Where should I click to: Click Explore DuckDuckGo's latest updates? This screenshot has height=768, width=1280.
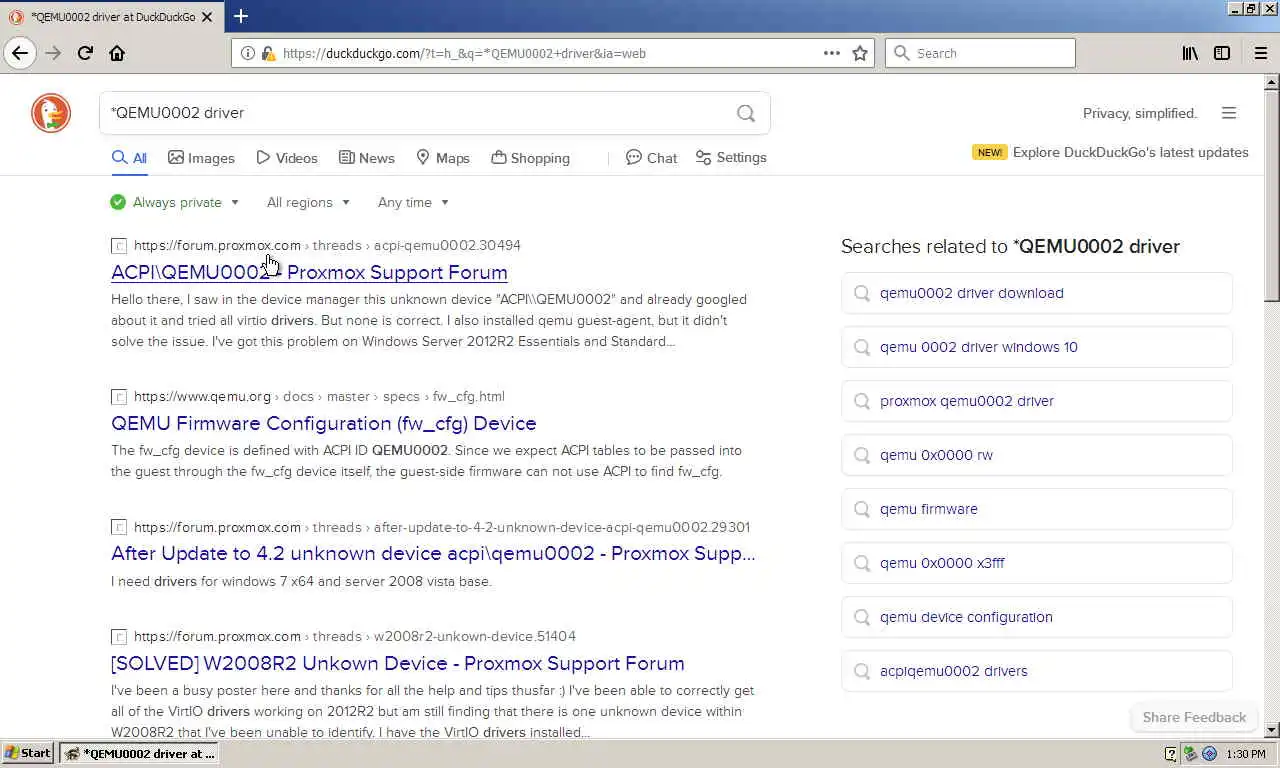1130,152
